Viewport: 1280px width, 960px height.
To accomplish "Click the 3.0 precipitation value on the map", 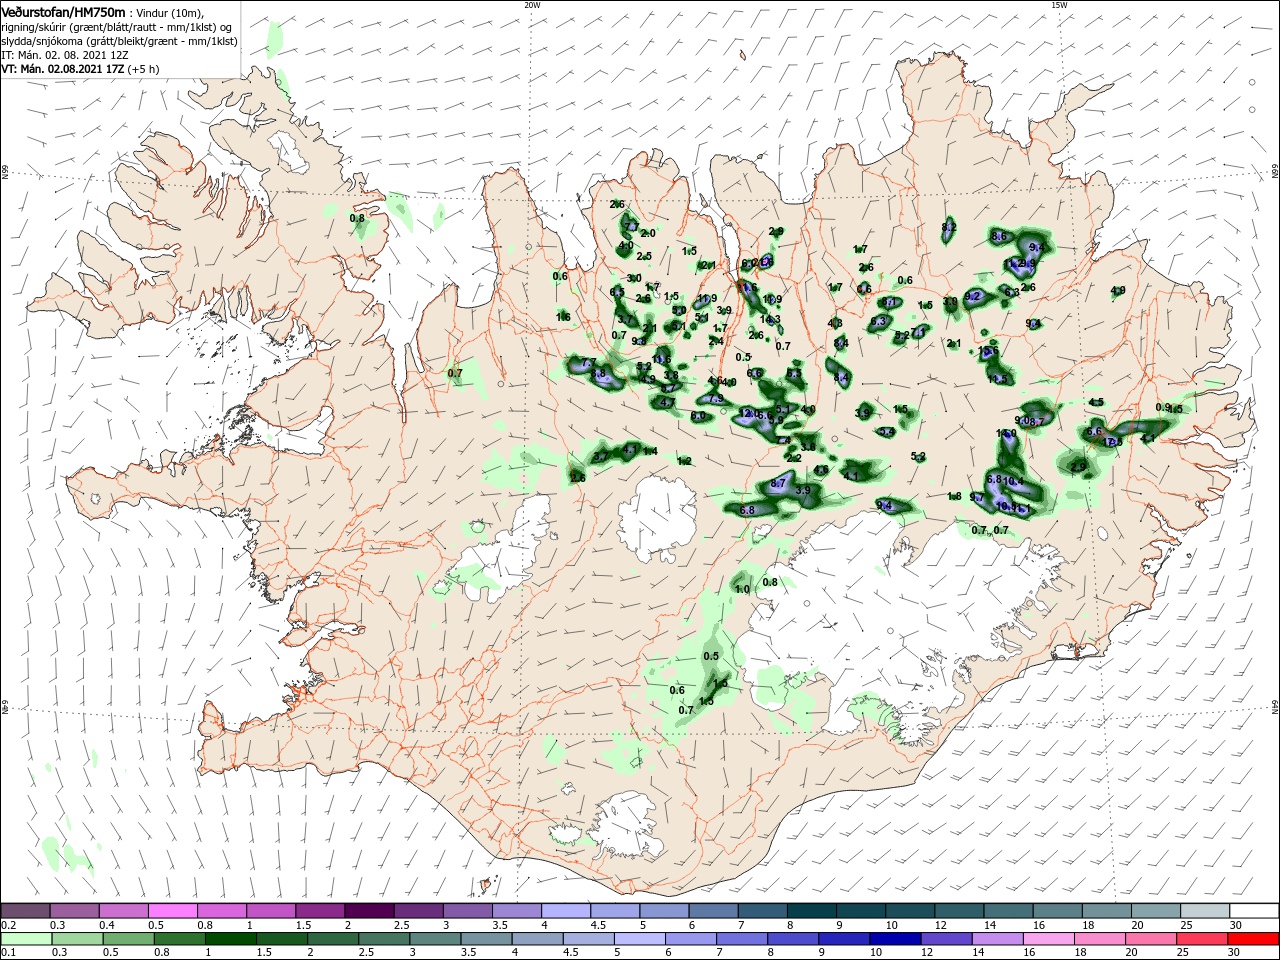I will (634, 278).
